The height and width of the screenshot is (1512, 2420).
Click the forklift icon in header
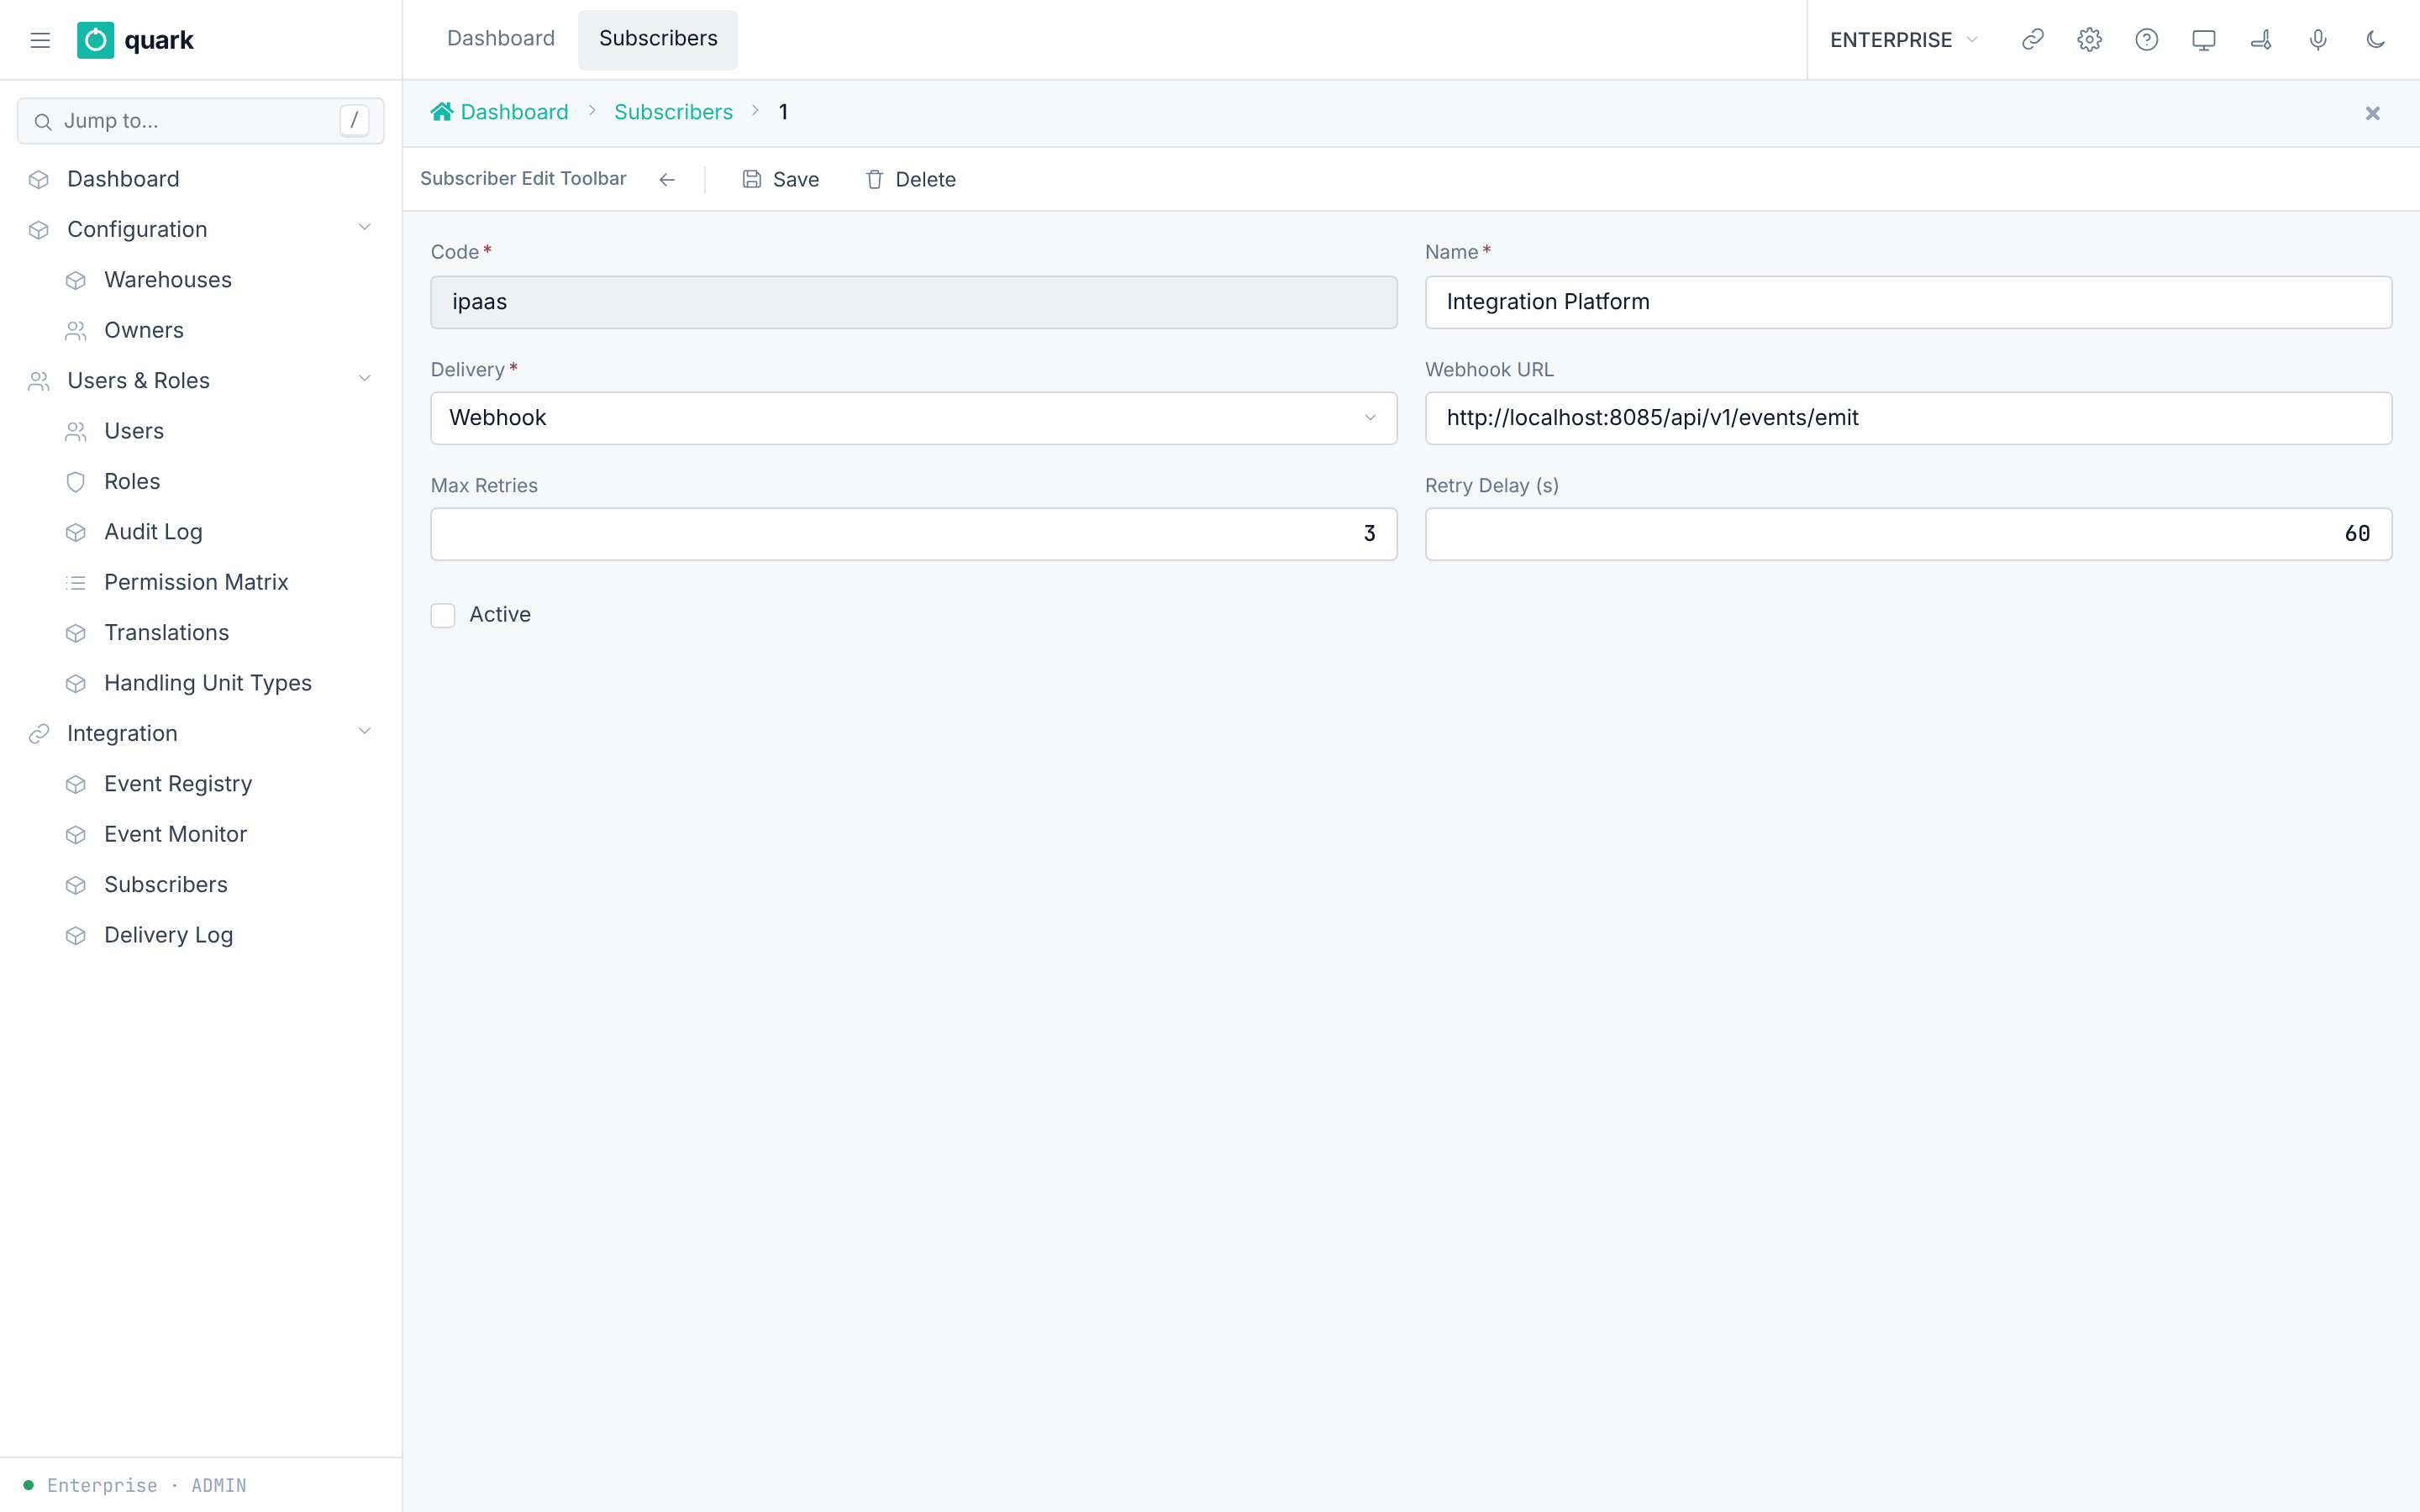[2261, 40]
